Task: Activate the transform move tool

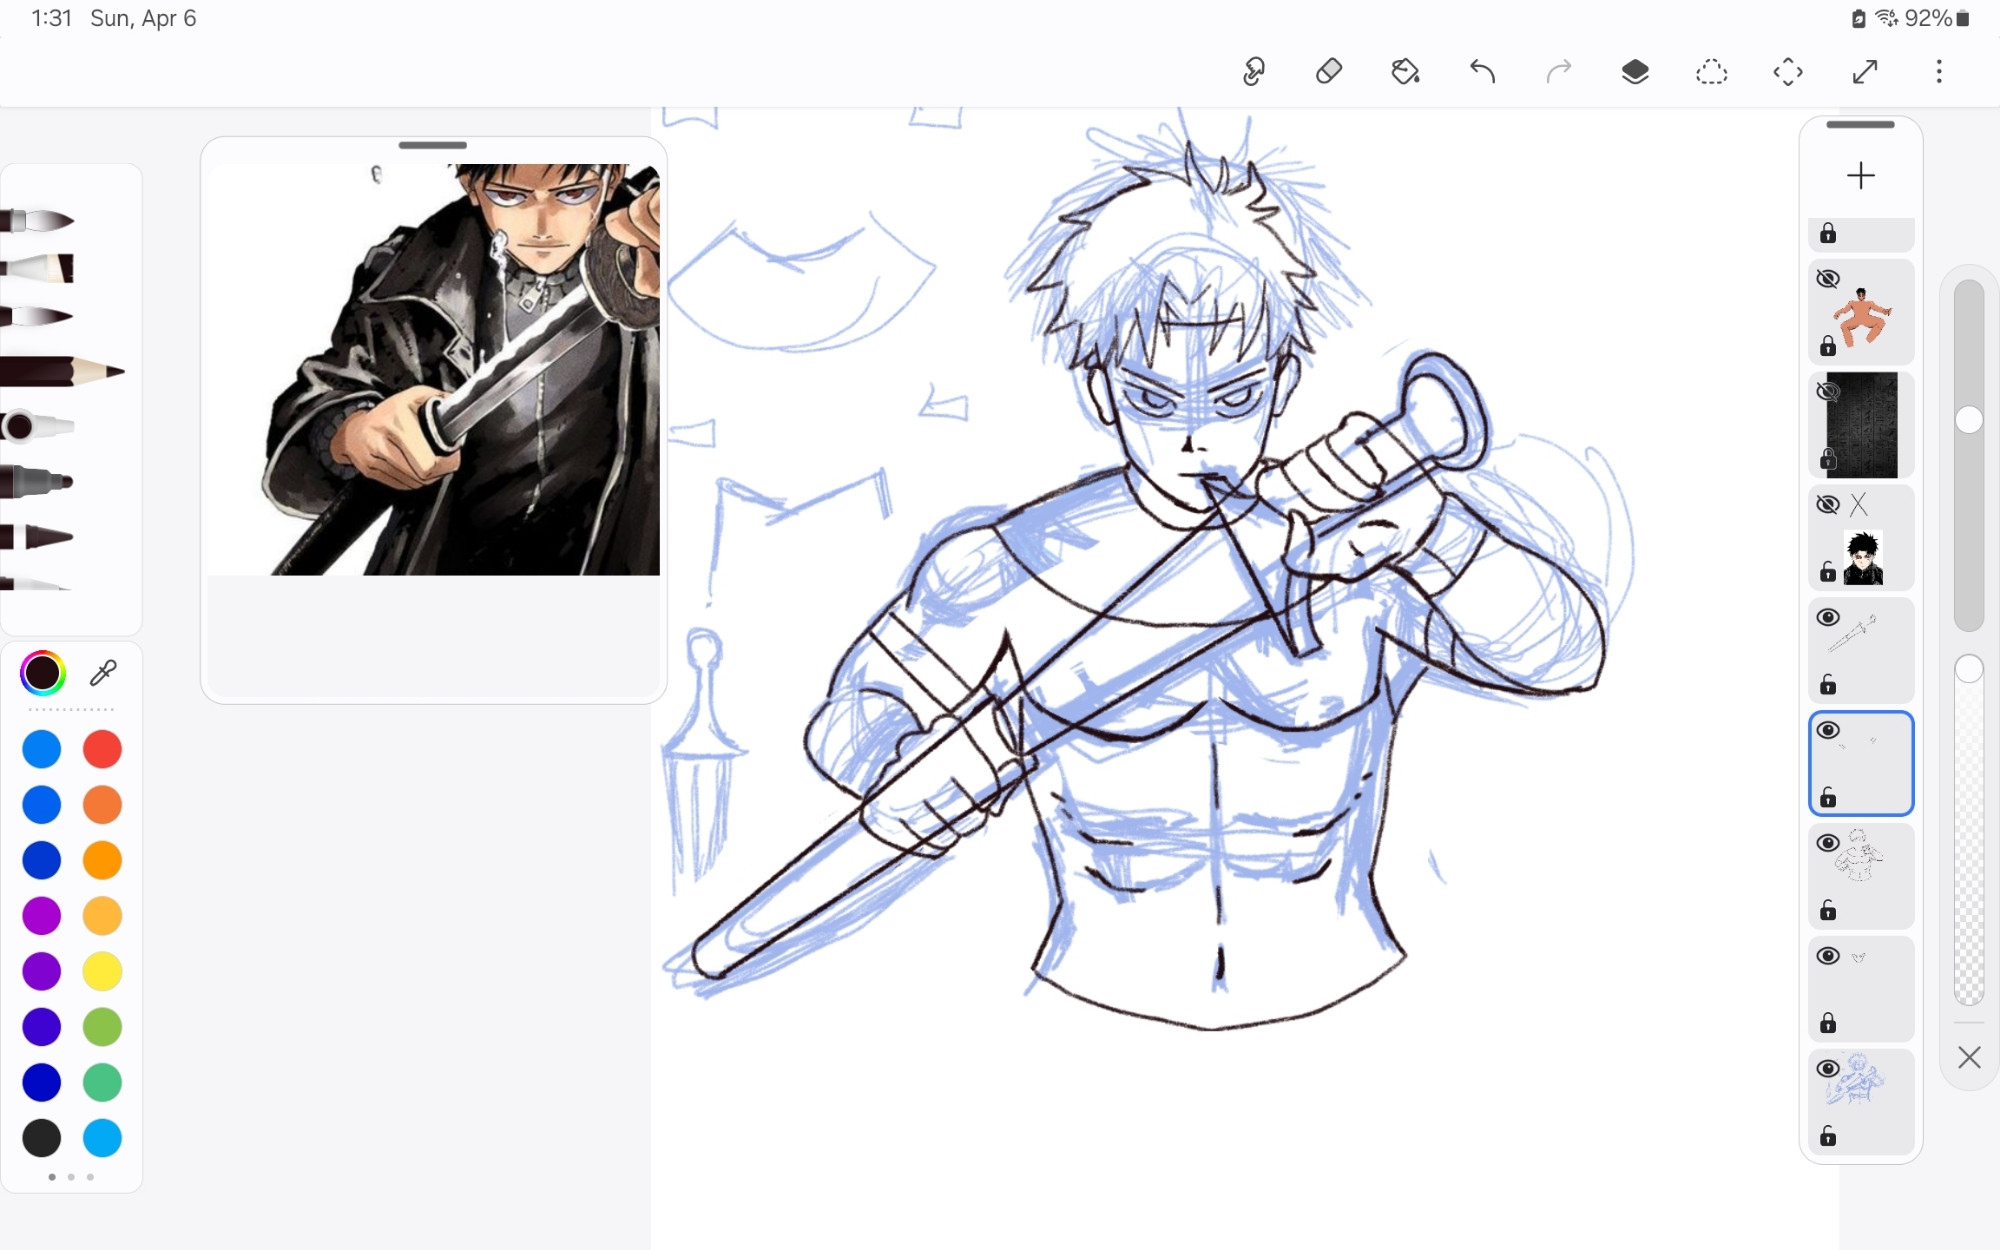Action: (x=1788, y=72)
